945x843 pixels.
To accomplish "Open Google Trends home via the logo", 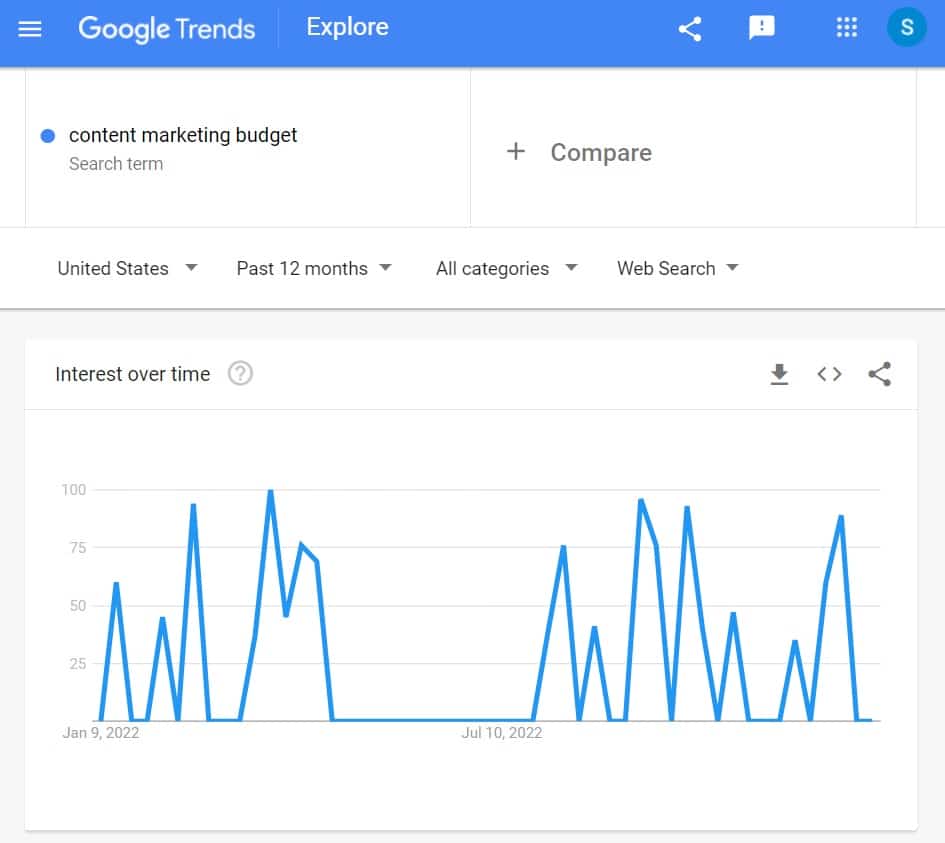I will tap(166, 29).
